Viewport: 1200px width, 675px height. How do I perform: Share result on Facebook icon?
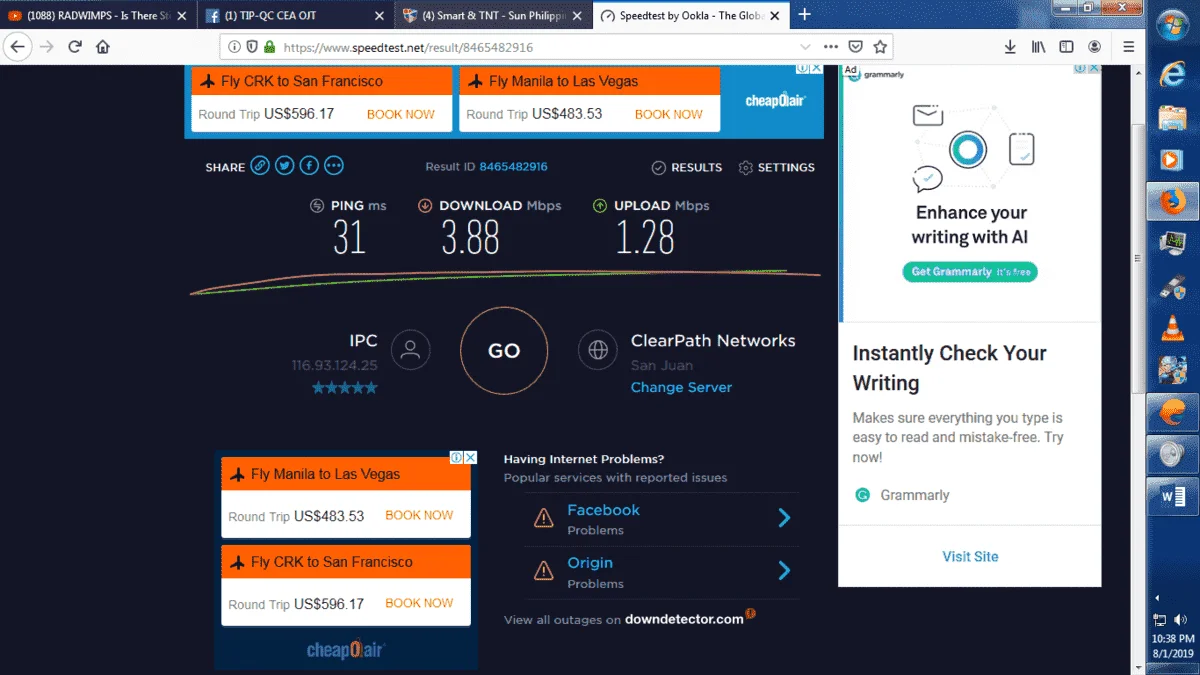[x=309, y=166]
